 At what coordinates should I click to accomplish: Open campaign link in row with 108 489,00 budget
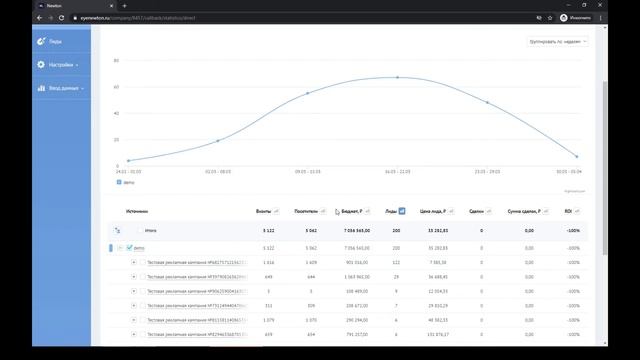[197, 291]
